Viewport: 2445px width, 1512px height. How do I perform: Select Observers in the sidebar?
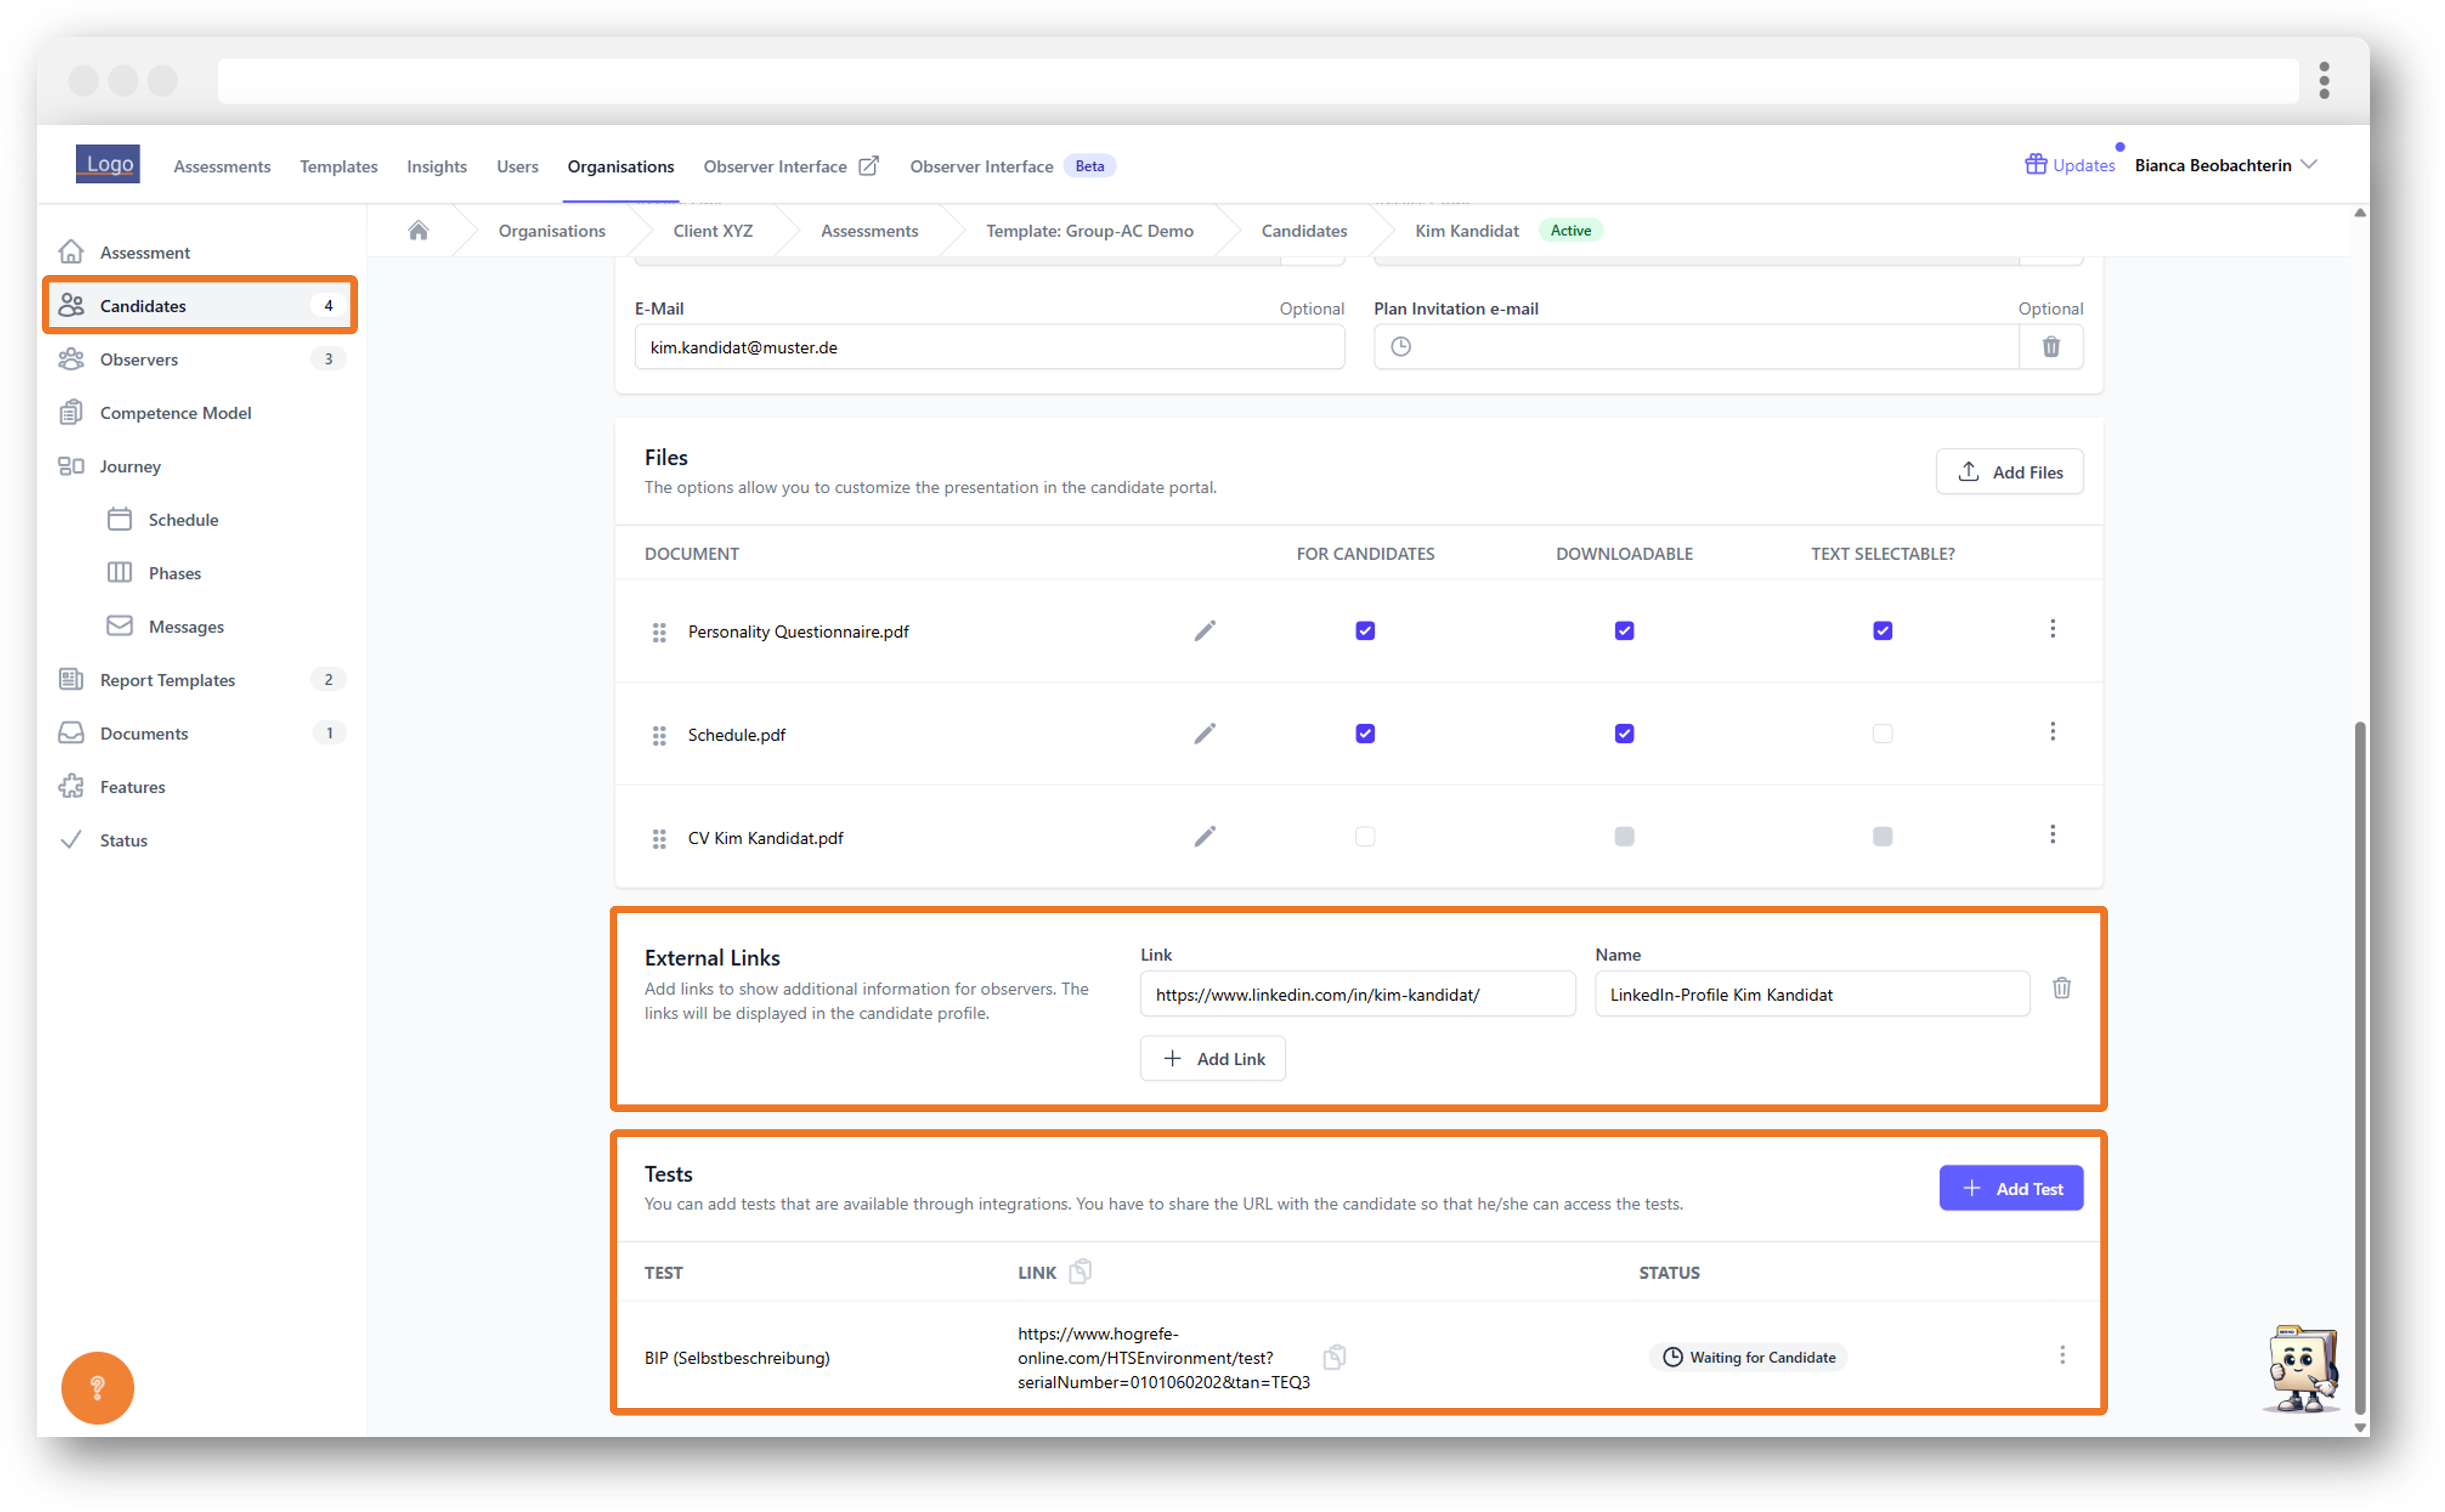[202, 359]
